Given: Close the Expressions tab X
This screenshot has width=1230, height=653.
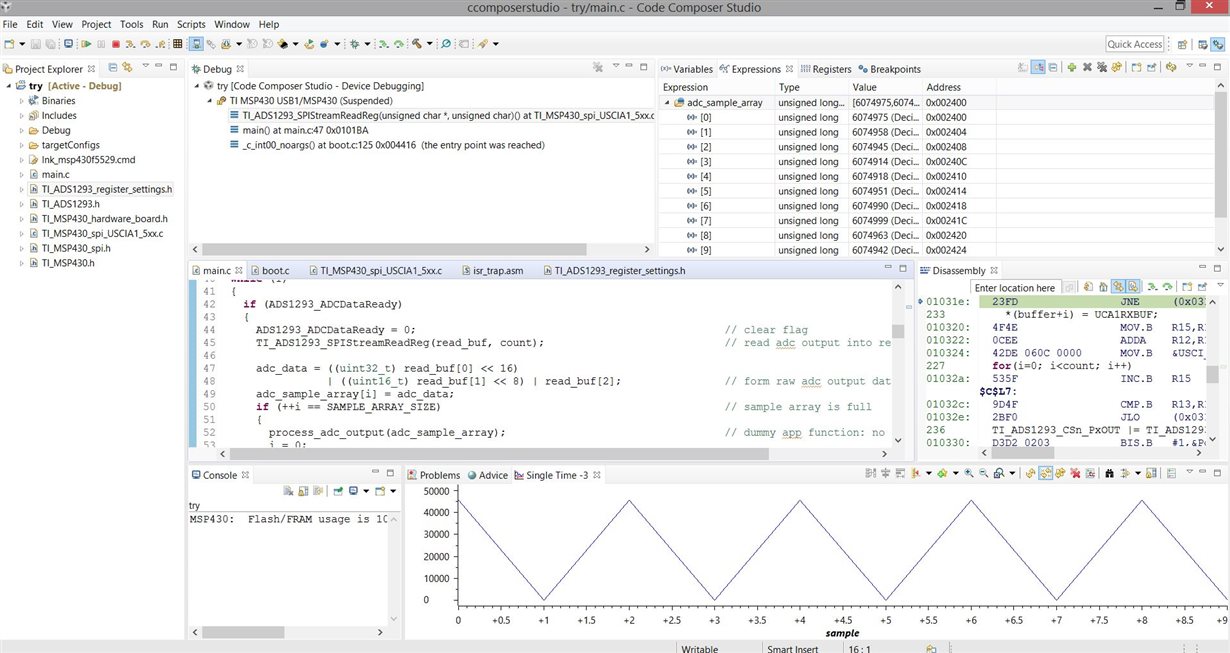Looking at the screenshot, I should pos(791,69).
